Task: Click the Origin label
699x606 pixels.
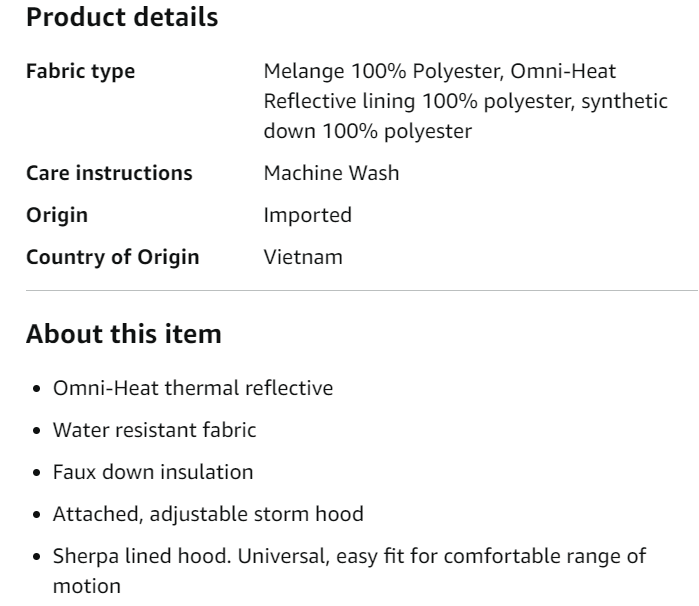Action: [x=57, y=215]
